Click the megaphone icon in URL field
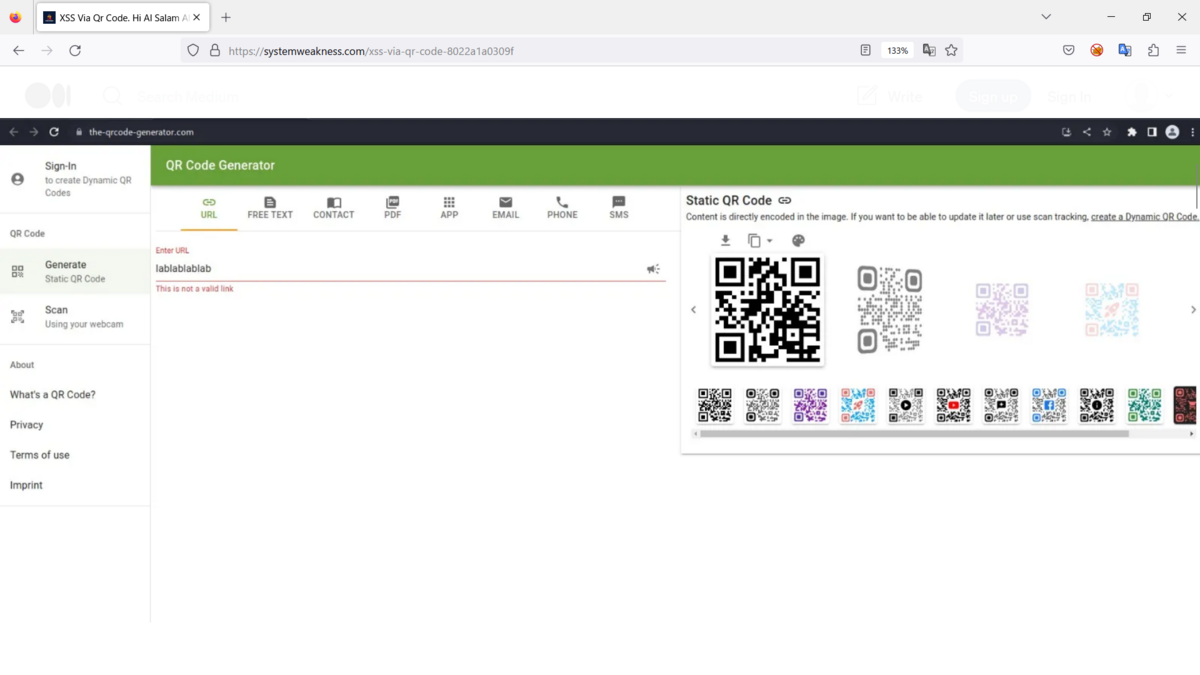The height and width of the screenshot is (675, 1200). pyautogui.click(x=653, y=269)
